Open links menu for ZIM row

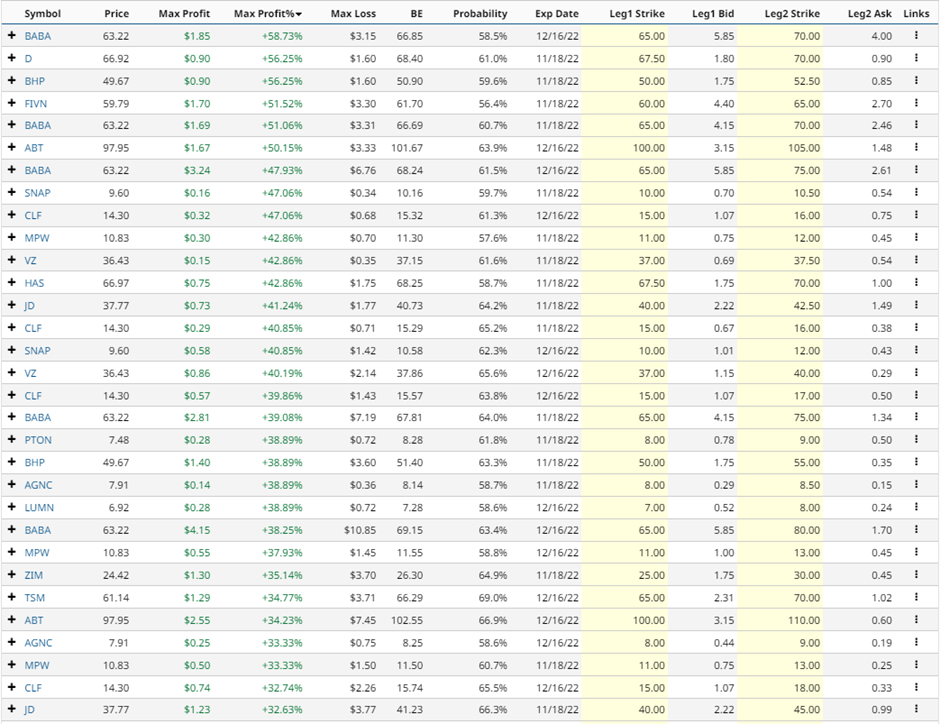pyautogui.click(x=916, y=575)
